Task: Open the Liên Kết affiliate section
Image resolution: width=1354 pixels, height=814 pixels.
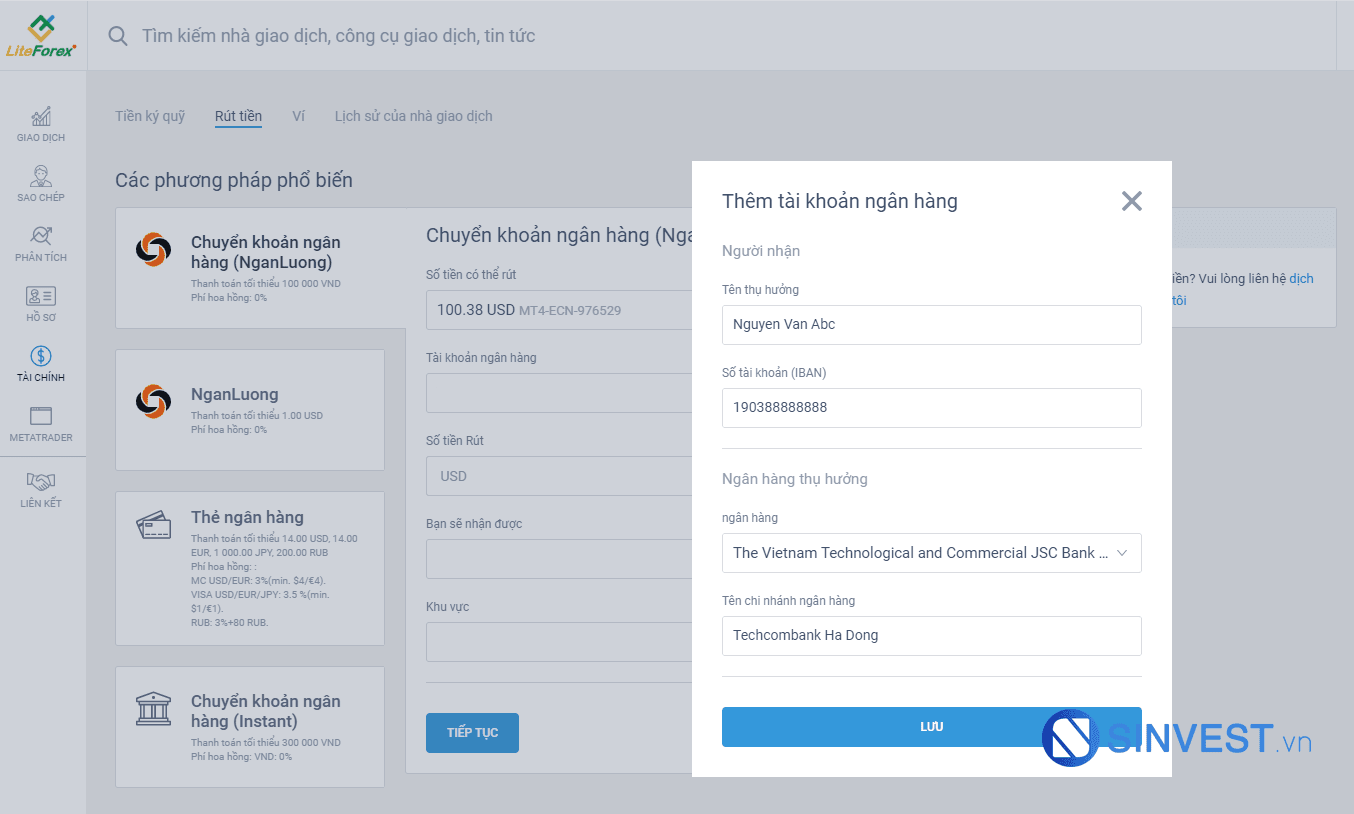Action: tap(41, 489)
